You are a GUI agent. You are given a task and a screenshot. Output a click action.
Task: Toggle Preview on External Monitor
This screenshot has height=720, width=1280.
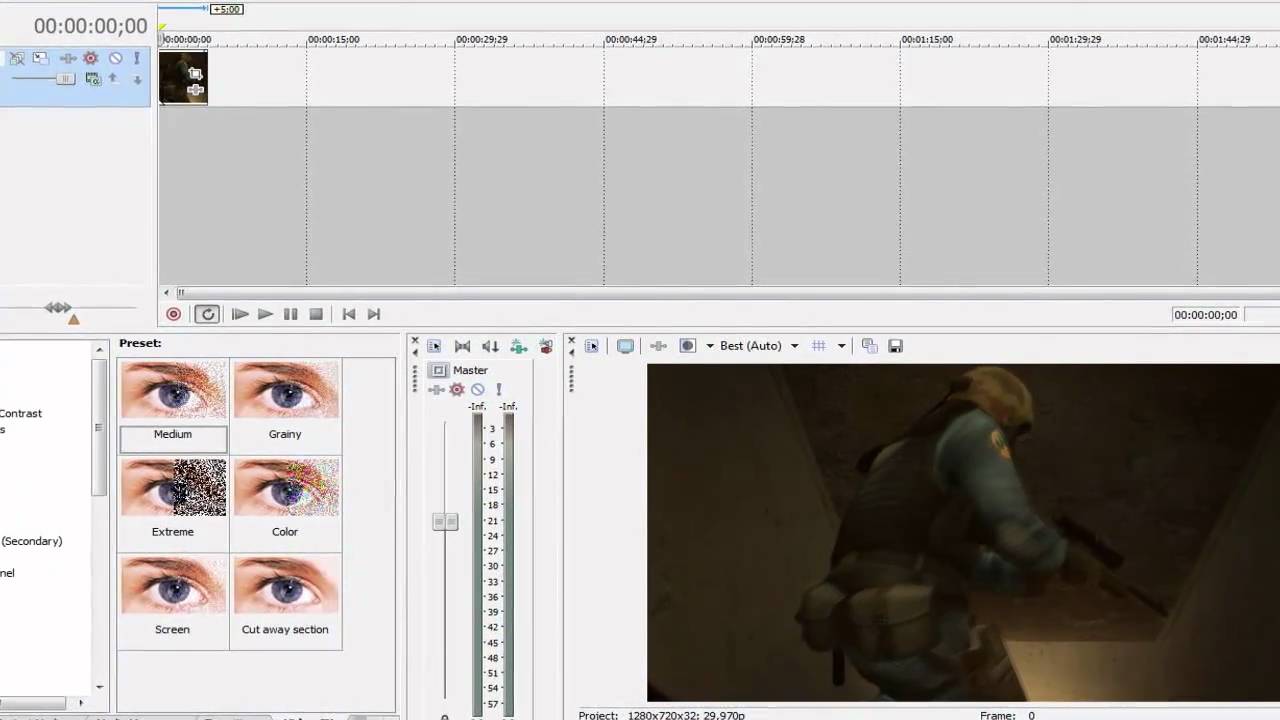[625, 346]
